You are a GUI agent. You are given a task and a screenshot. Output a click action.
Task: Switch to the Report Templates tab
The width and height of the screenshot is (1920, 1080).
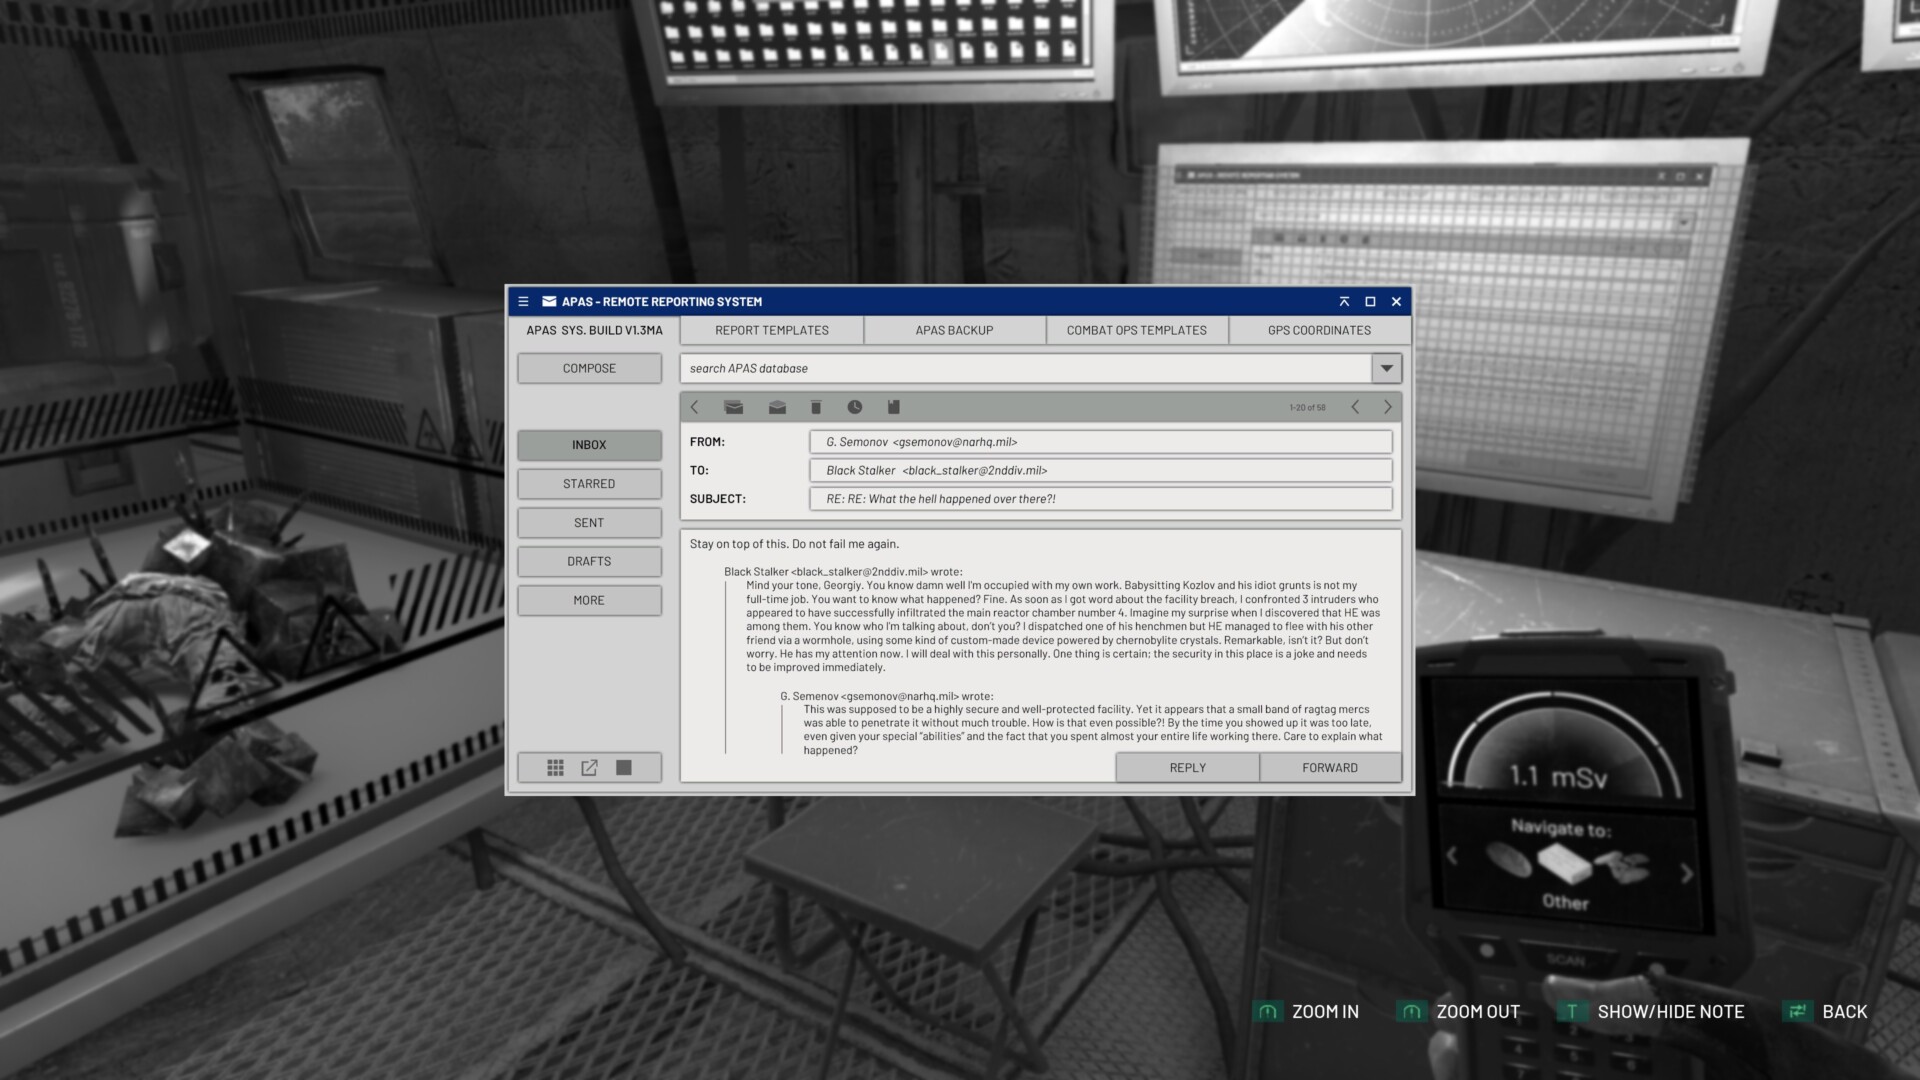(772, 330)
